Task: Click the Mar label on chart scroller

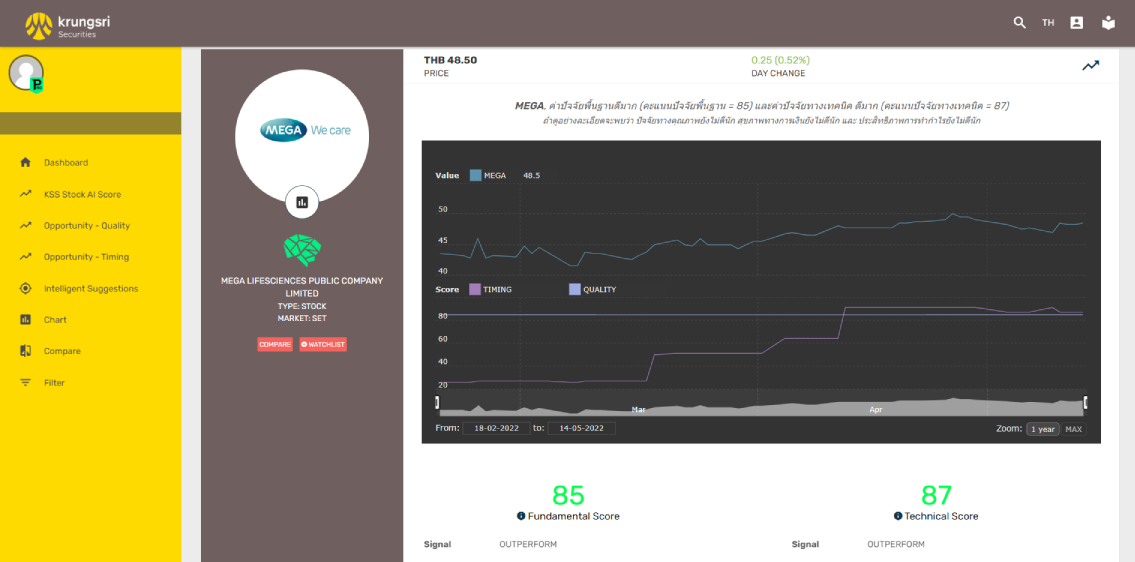Action: click(x=638, y=409)
